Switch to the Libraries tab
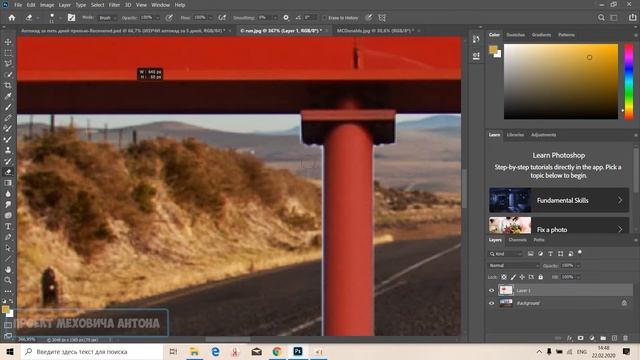640x360 pixels. click(515, 135)
